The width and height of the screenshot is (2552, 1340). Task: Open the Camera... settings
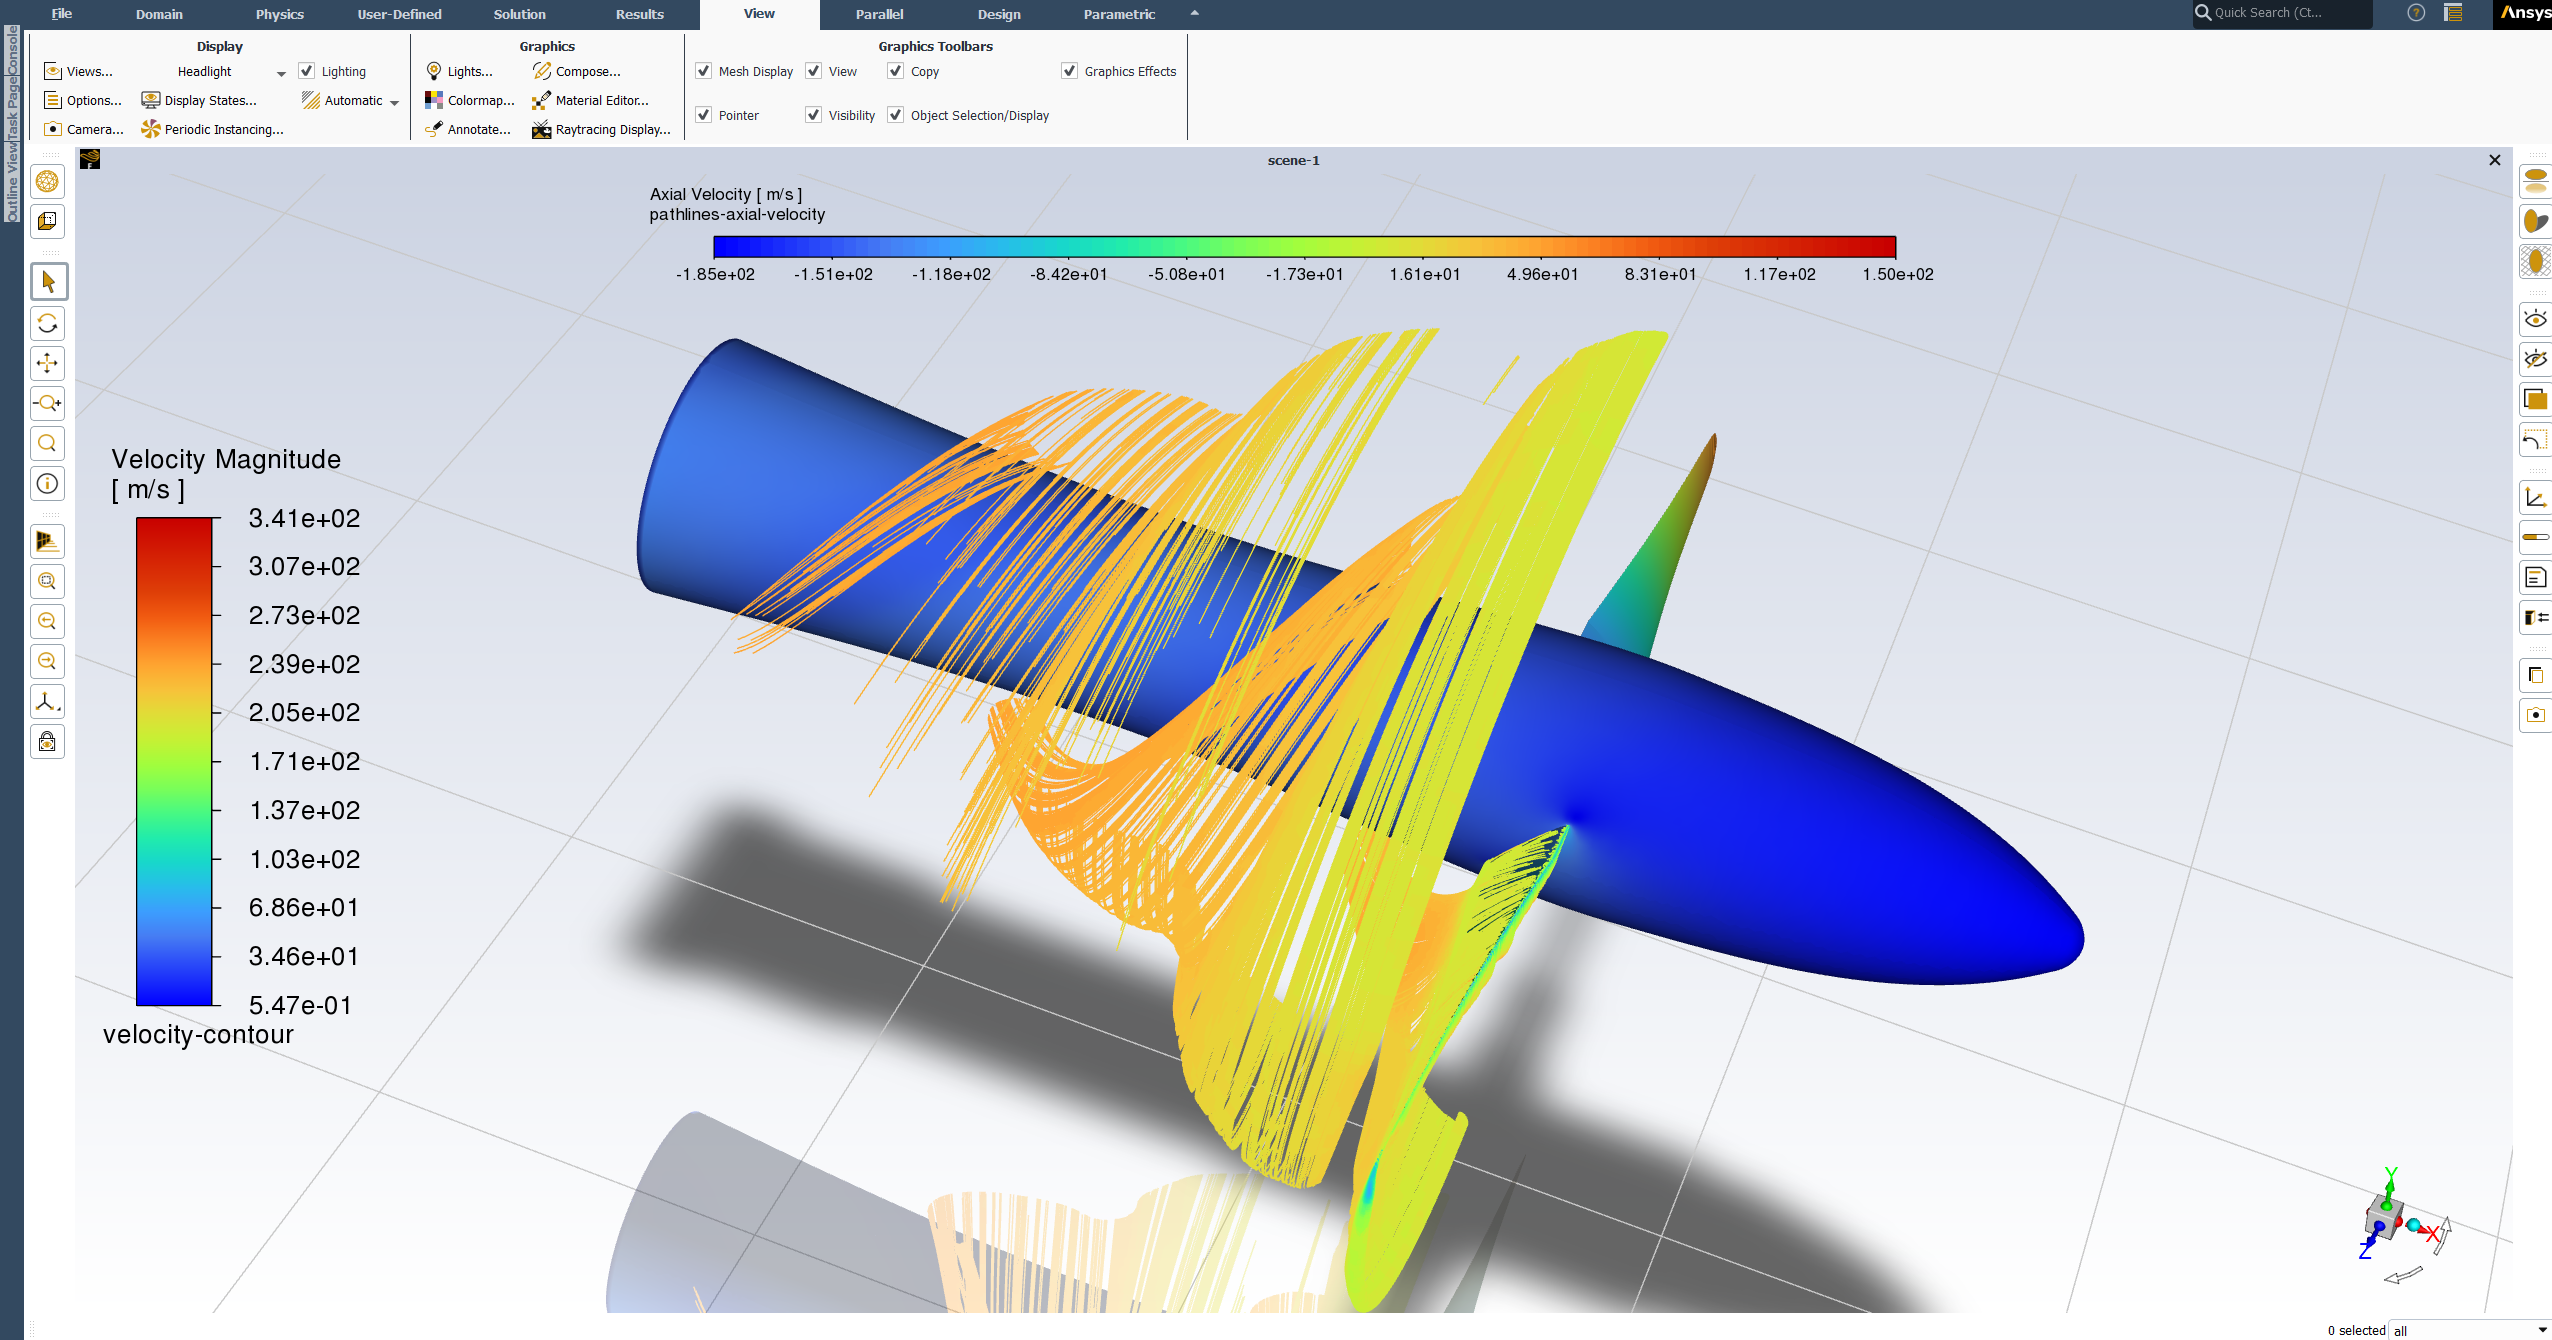tap(84, 130)
